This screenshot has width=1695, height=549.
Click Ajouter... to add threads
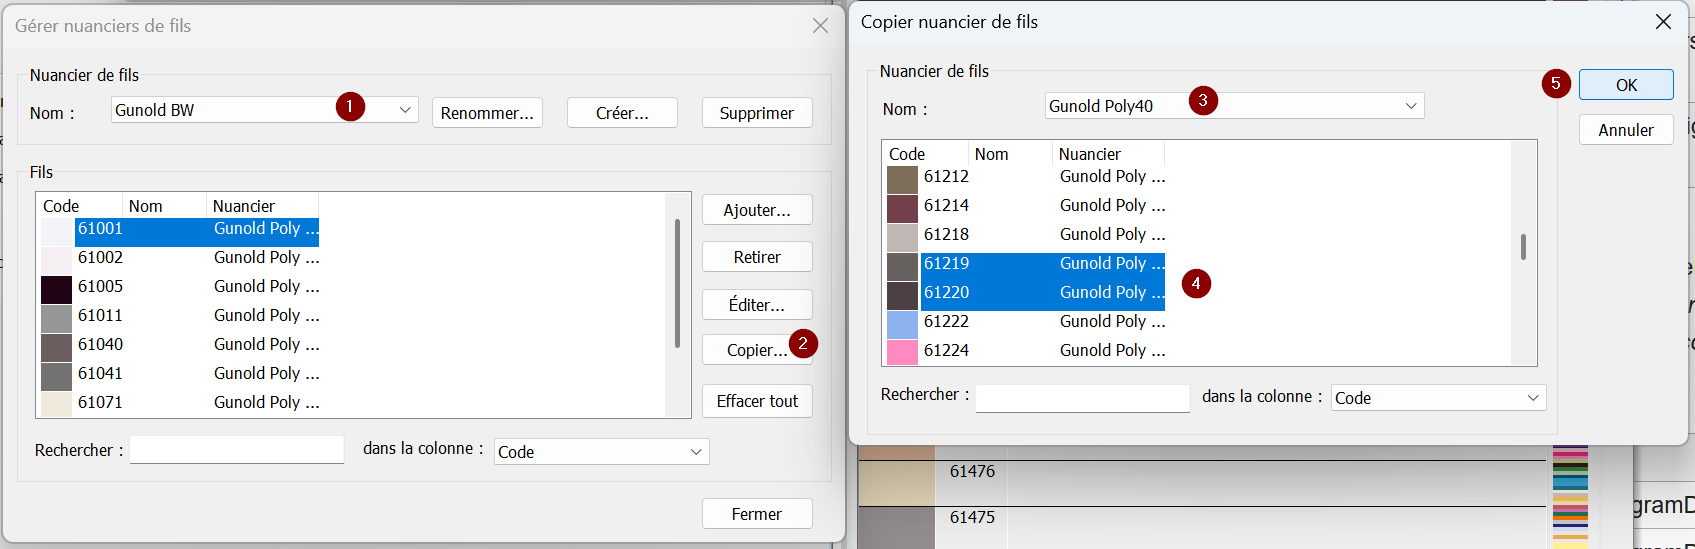(756, 210)
